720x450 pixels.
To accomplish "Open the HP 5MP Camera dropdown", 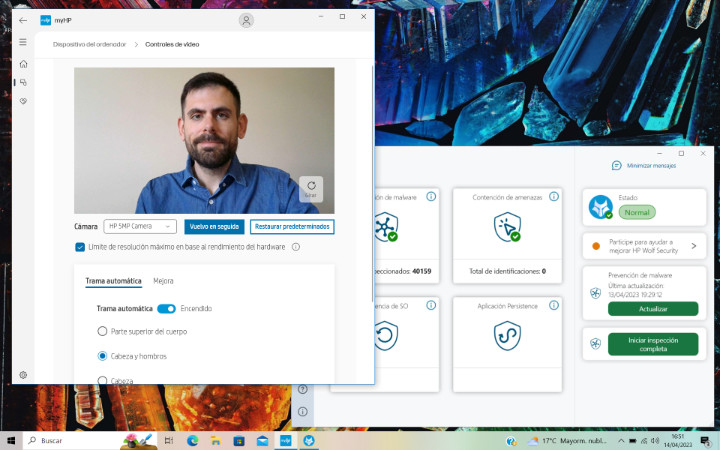I will pos(140,226).
